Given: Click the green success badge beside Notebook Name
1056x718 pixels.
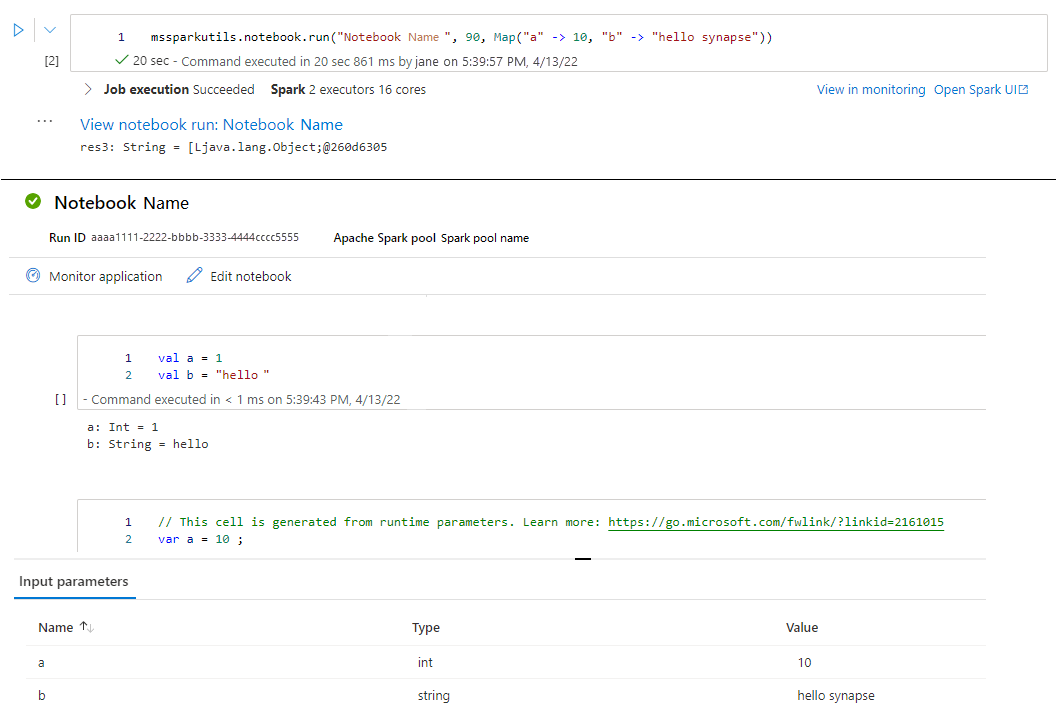Looking at the screenshot, I should 33,200.
